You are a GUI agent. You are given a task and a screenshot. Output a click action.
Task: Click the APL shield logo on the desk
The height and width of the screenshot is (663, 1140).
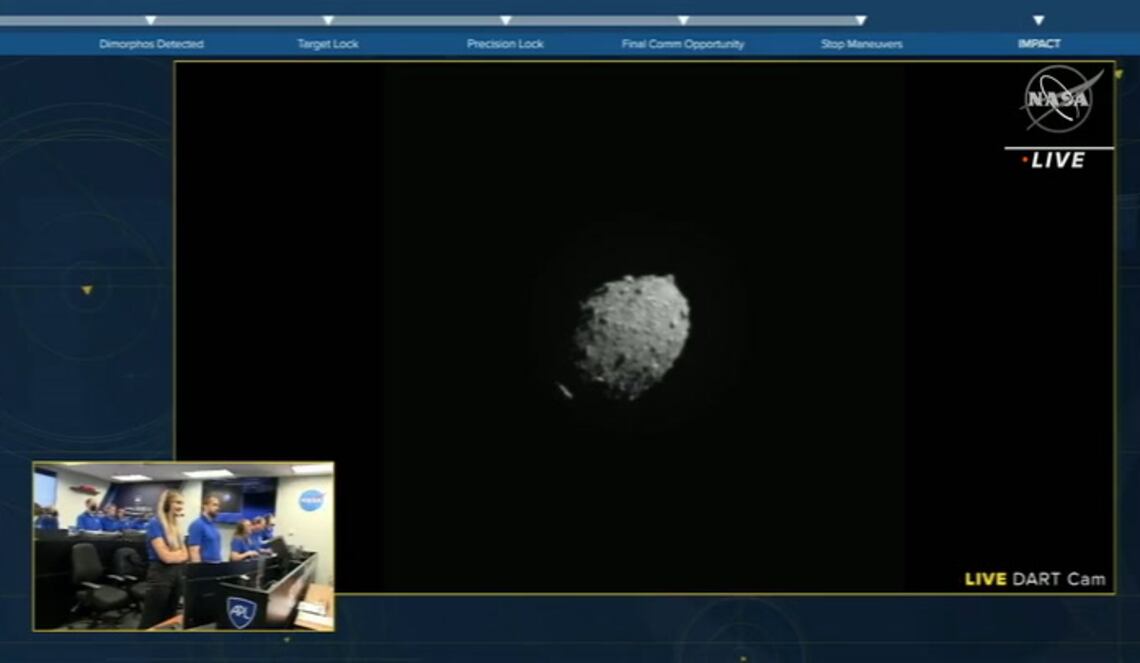pos(240,611)
